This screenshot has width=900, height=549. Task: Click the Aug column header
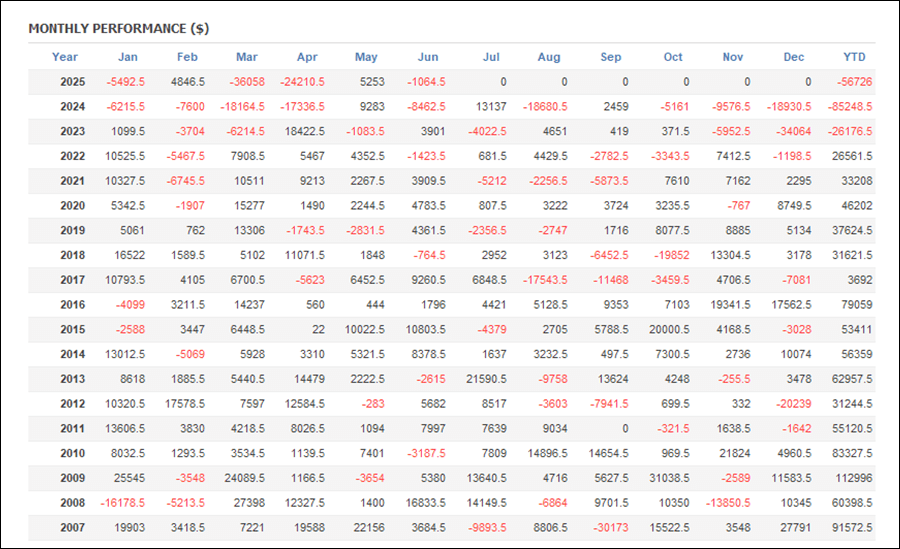[549, 57]
